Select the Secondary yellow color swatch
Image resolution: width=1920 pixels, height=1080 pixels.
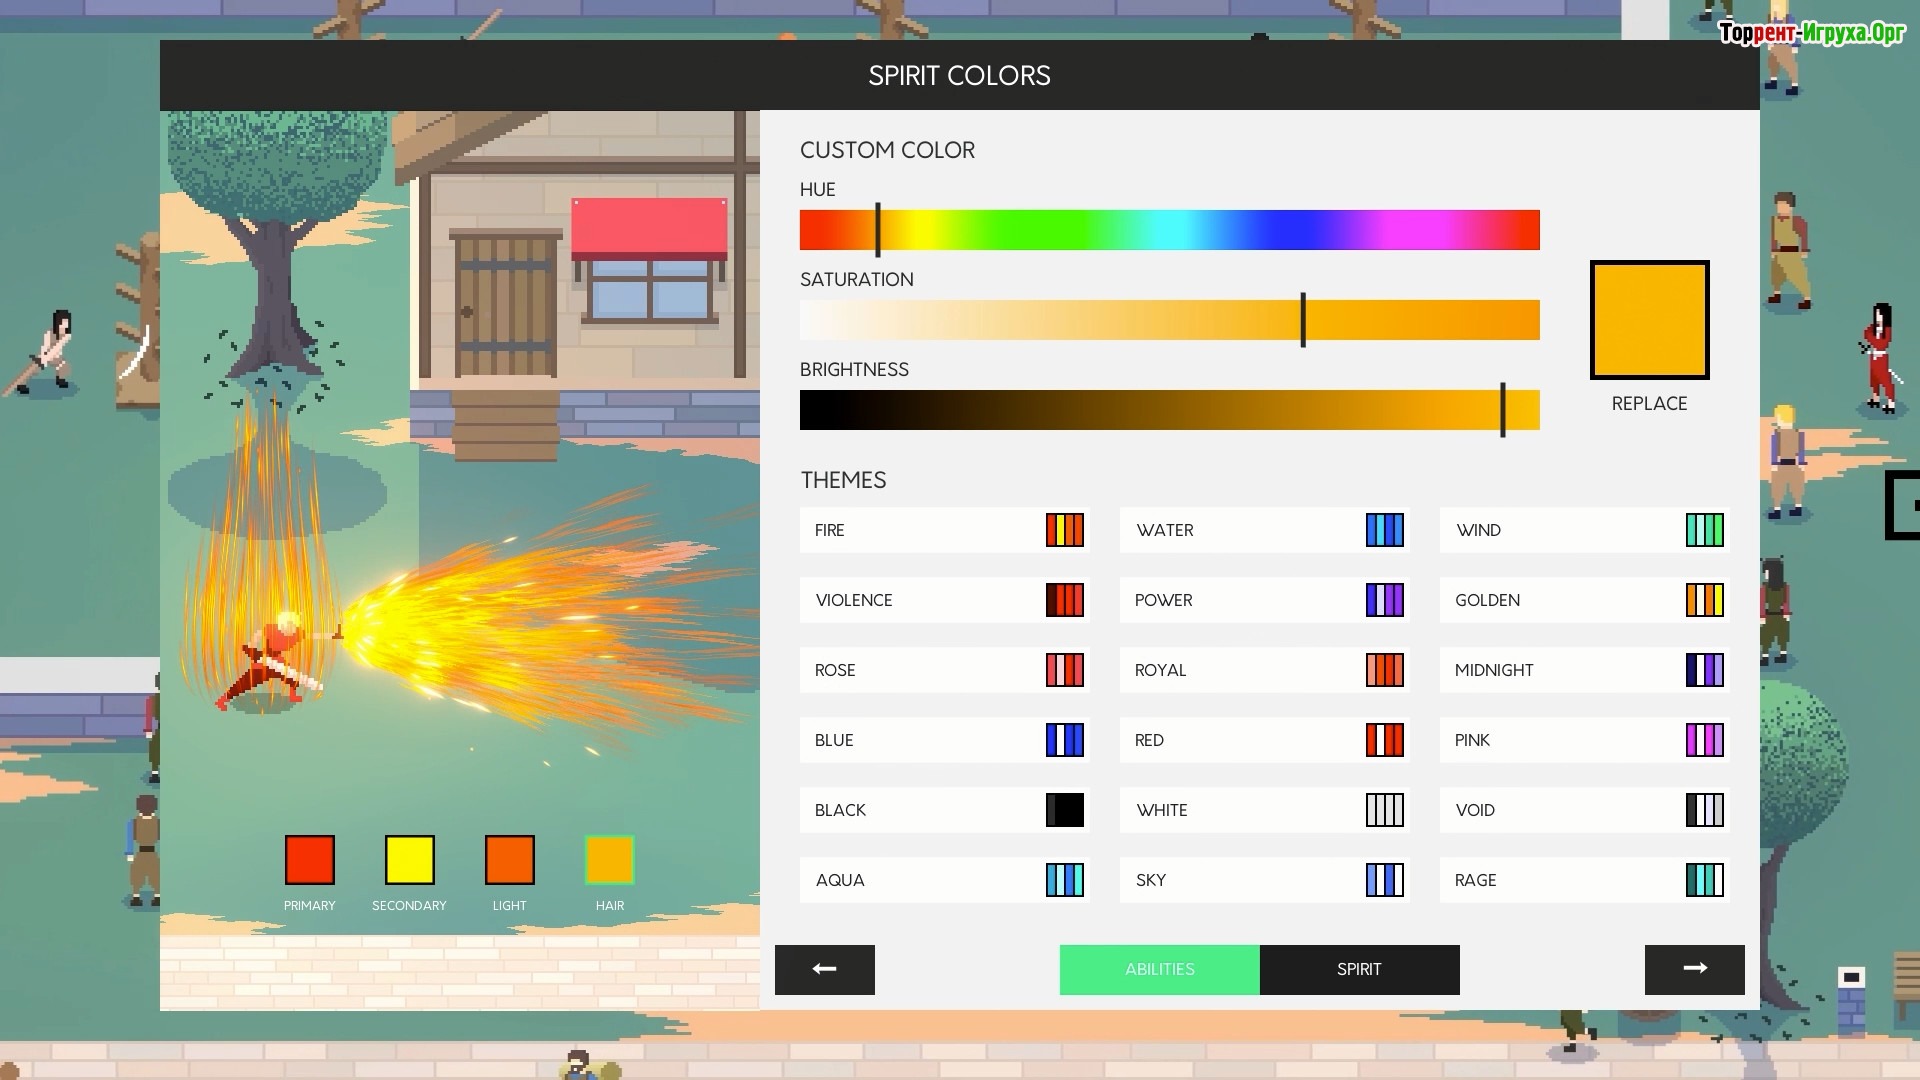coord(410,860)
